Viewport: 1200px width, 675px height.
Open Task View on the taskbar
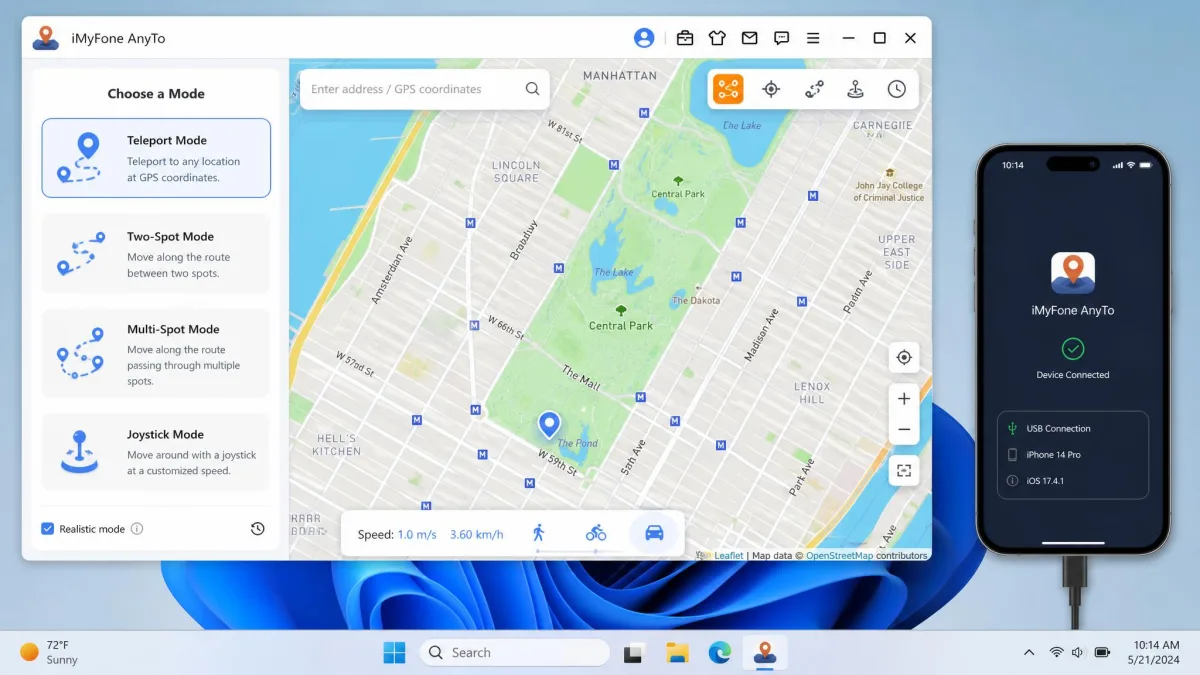click(633, 653)
